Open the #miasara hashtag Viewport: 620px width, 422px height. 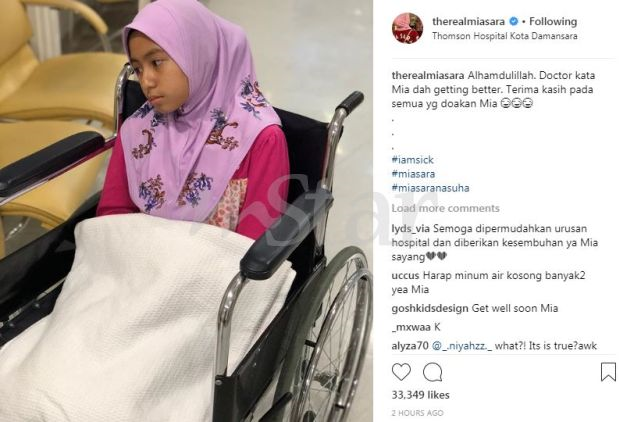point(413,174)
